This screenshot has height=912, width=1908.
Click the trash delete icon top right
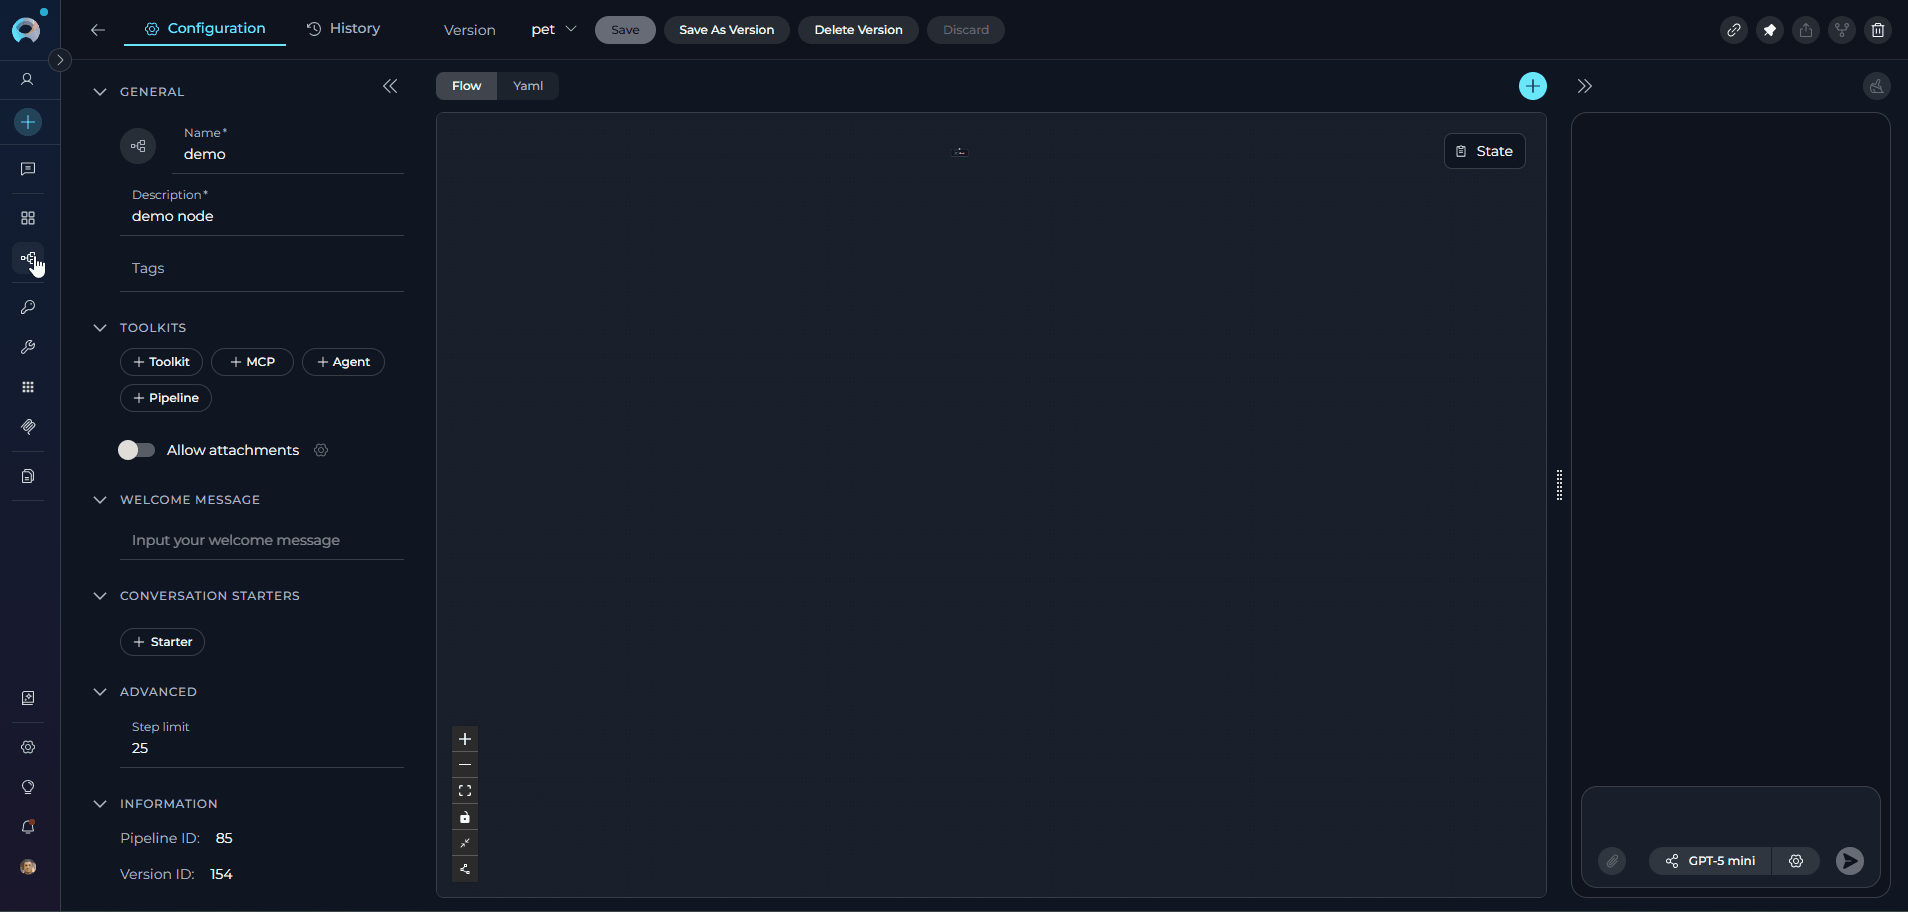pyautogui.click(x=1877, y=30)
